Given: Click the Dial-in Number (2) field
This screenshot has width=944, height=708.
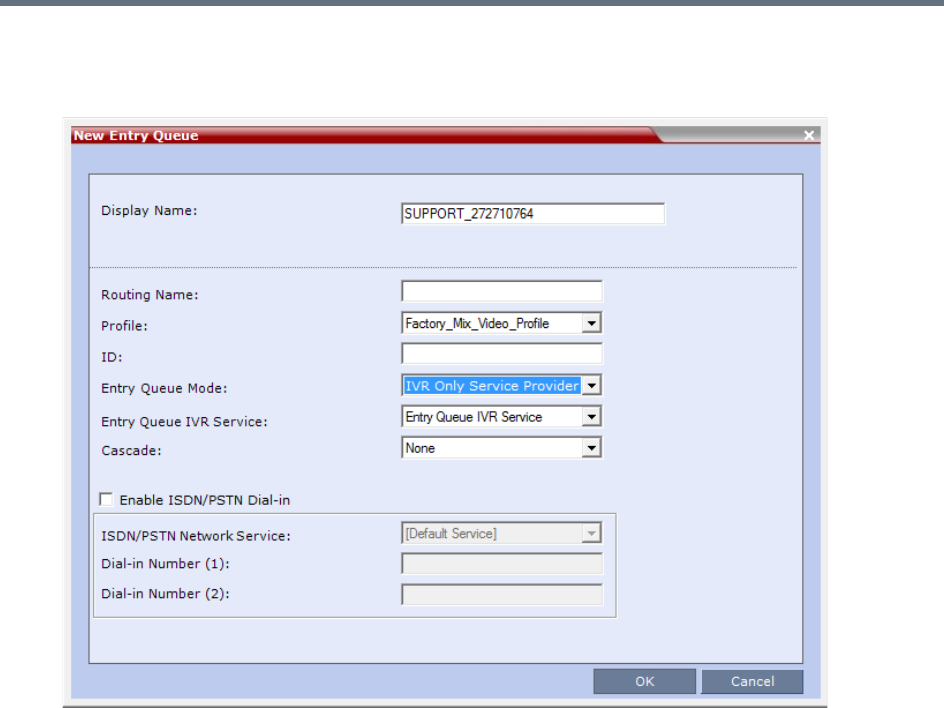Looking at the screenshot, I should coord(502,595).
